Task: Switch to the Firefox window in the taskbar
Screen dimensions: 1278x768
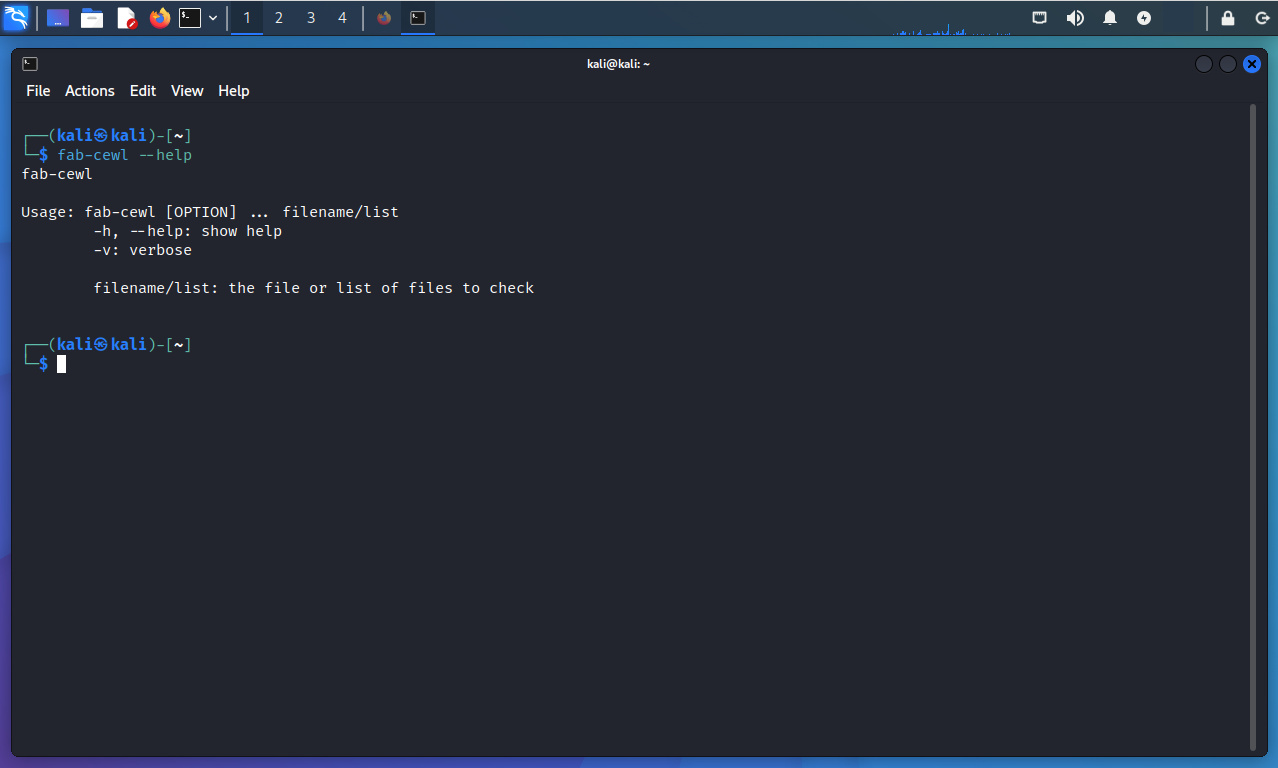Action: (384, 18)
